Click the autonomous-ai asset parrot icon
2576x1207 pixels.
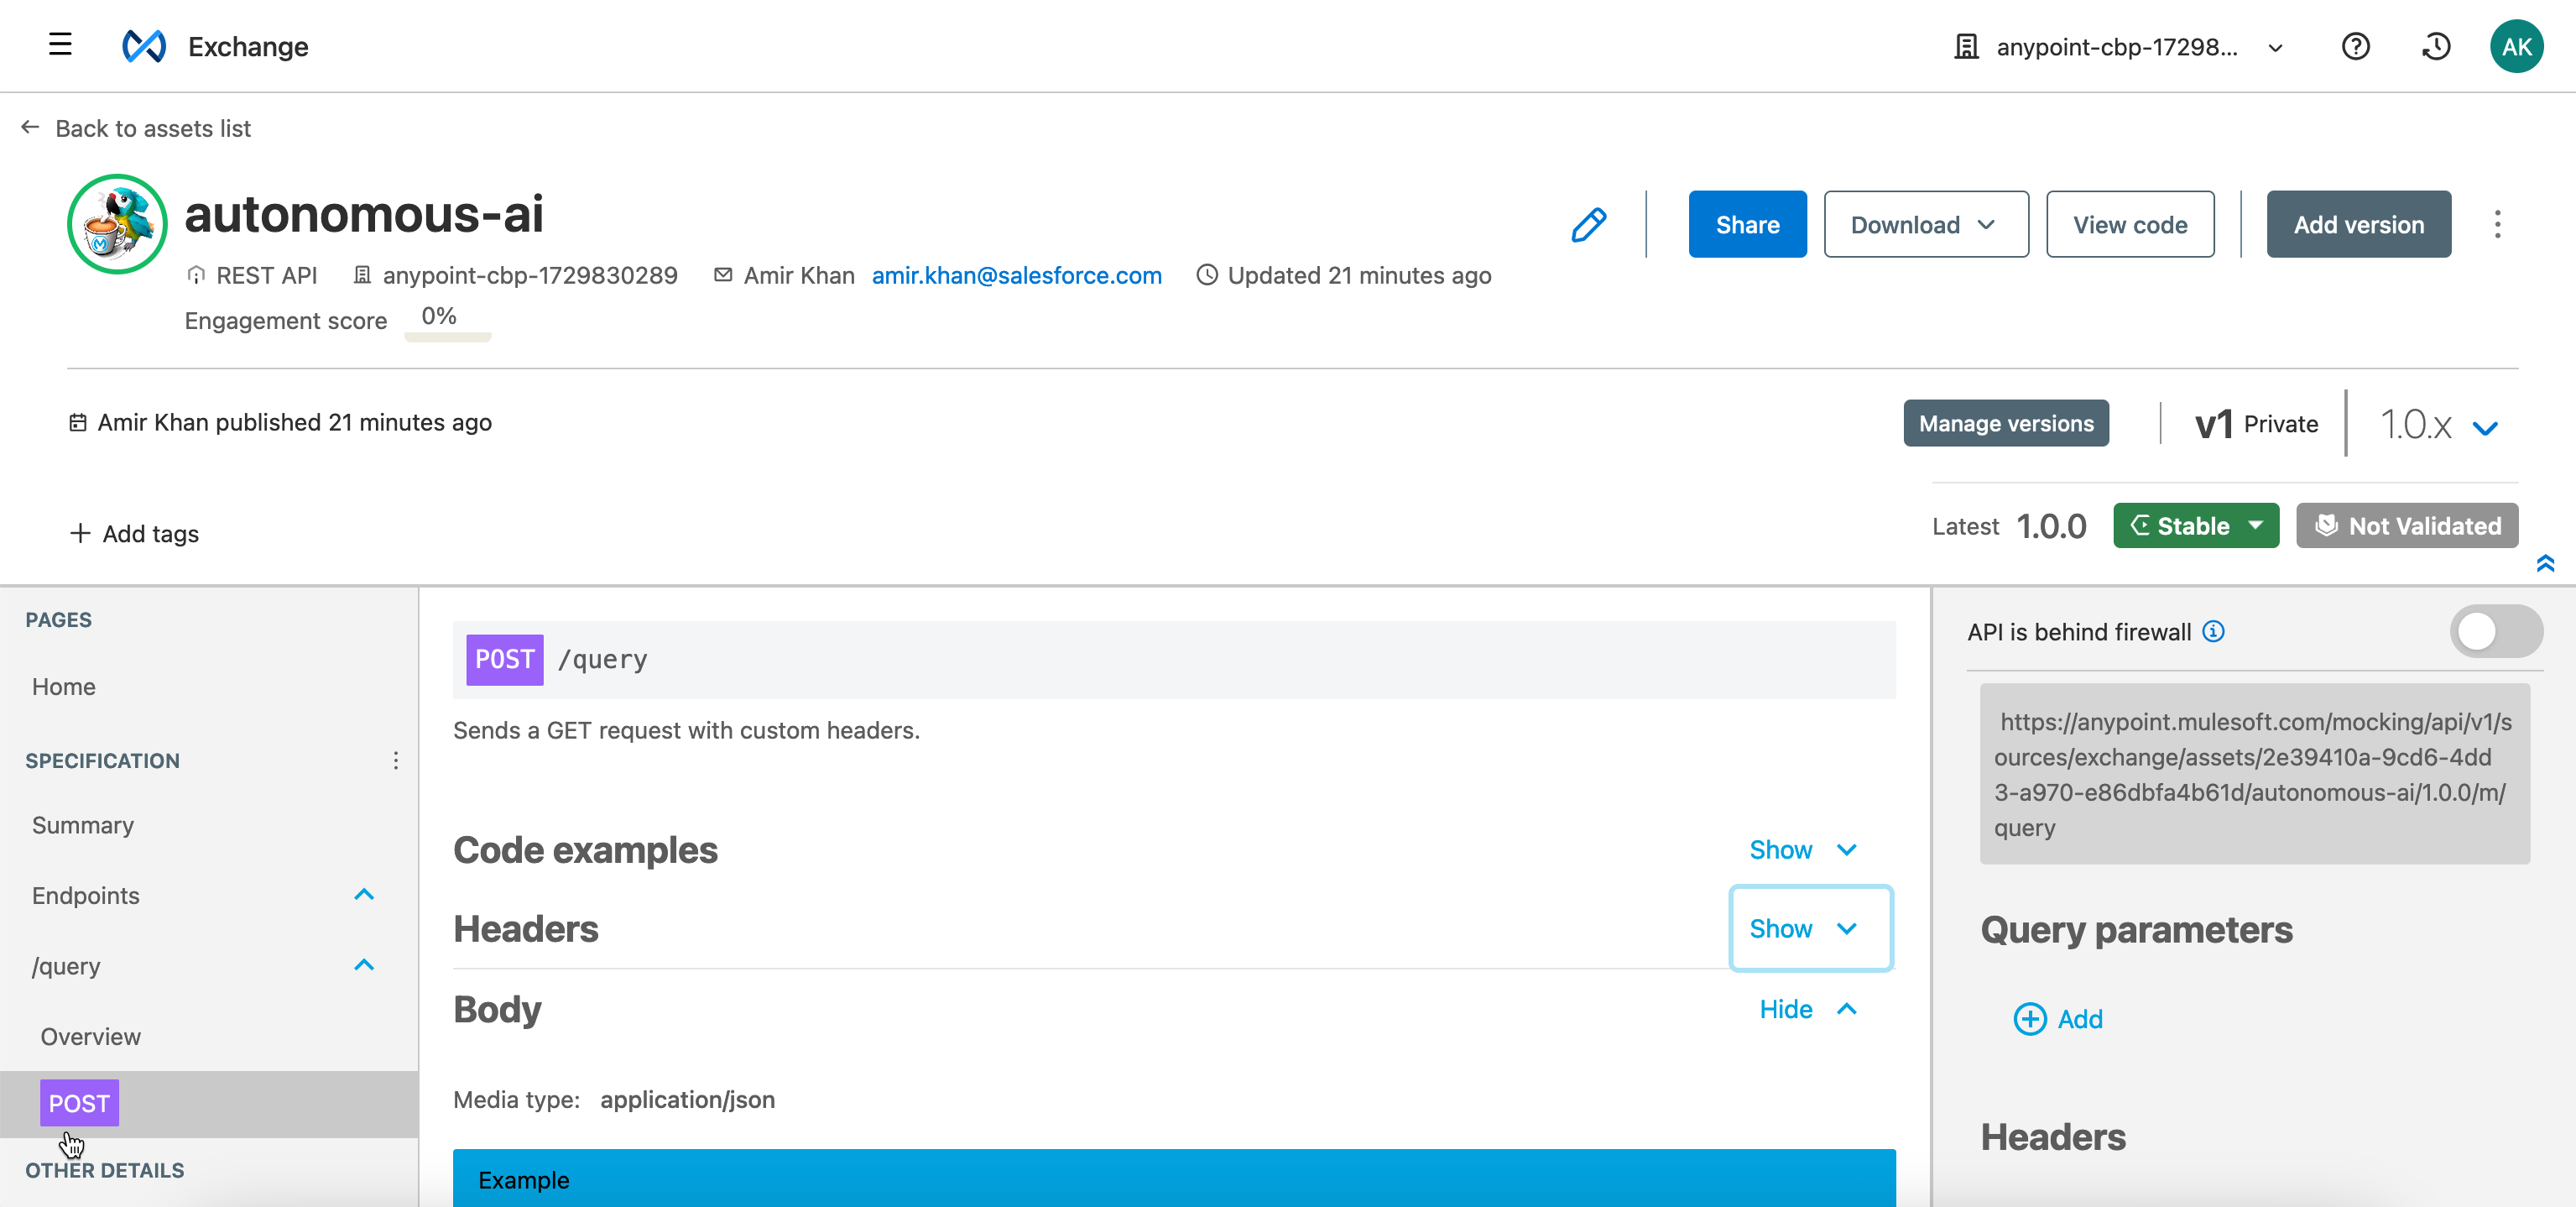(x=117, y=224)
